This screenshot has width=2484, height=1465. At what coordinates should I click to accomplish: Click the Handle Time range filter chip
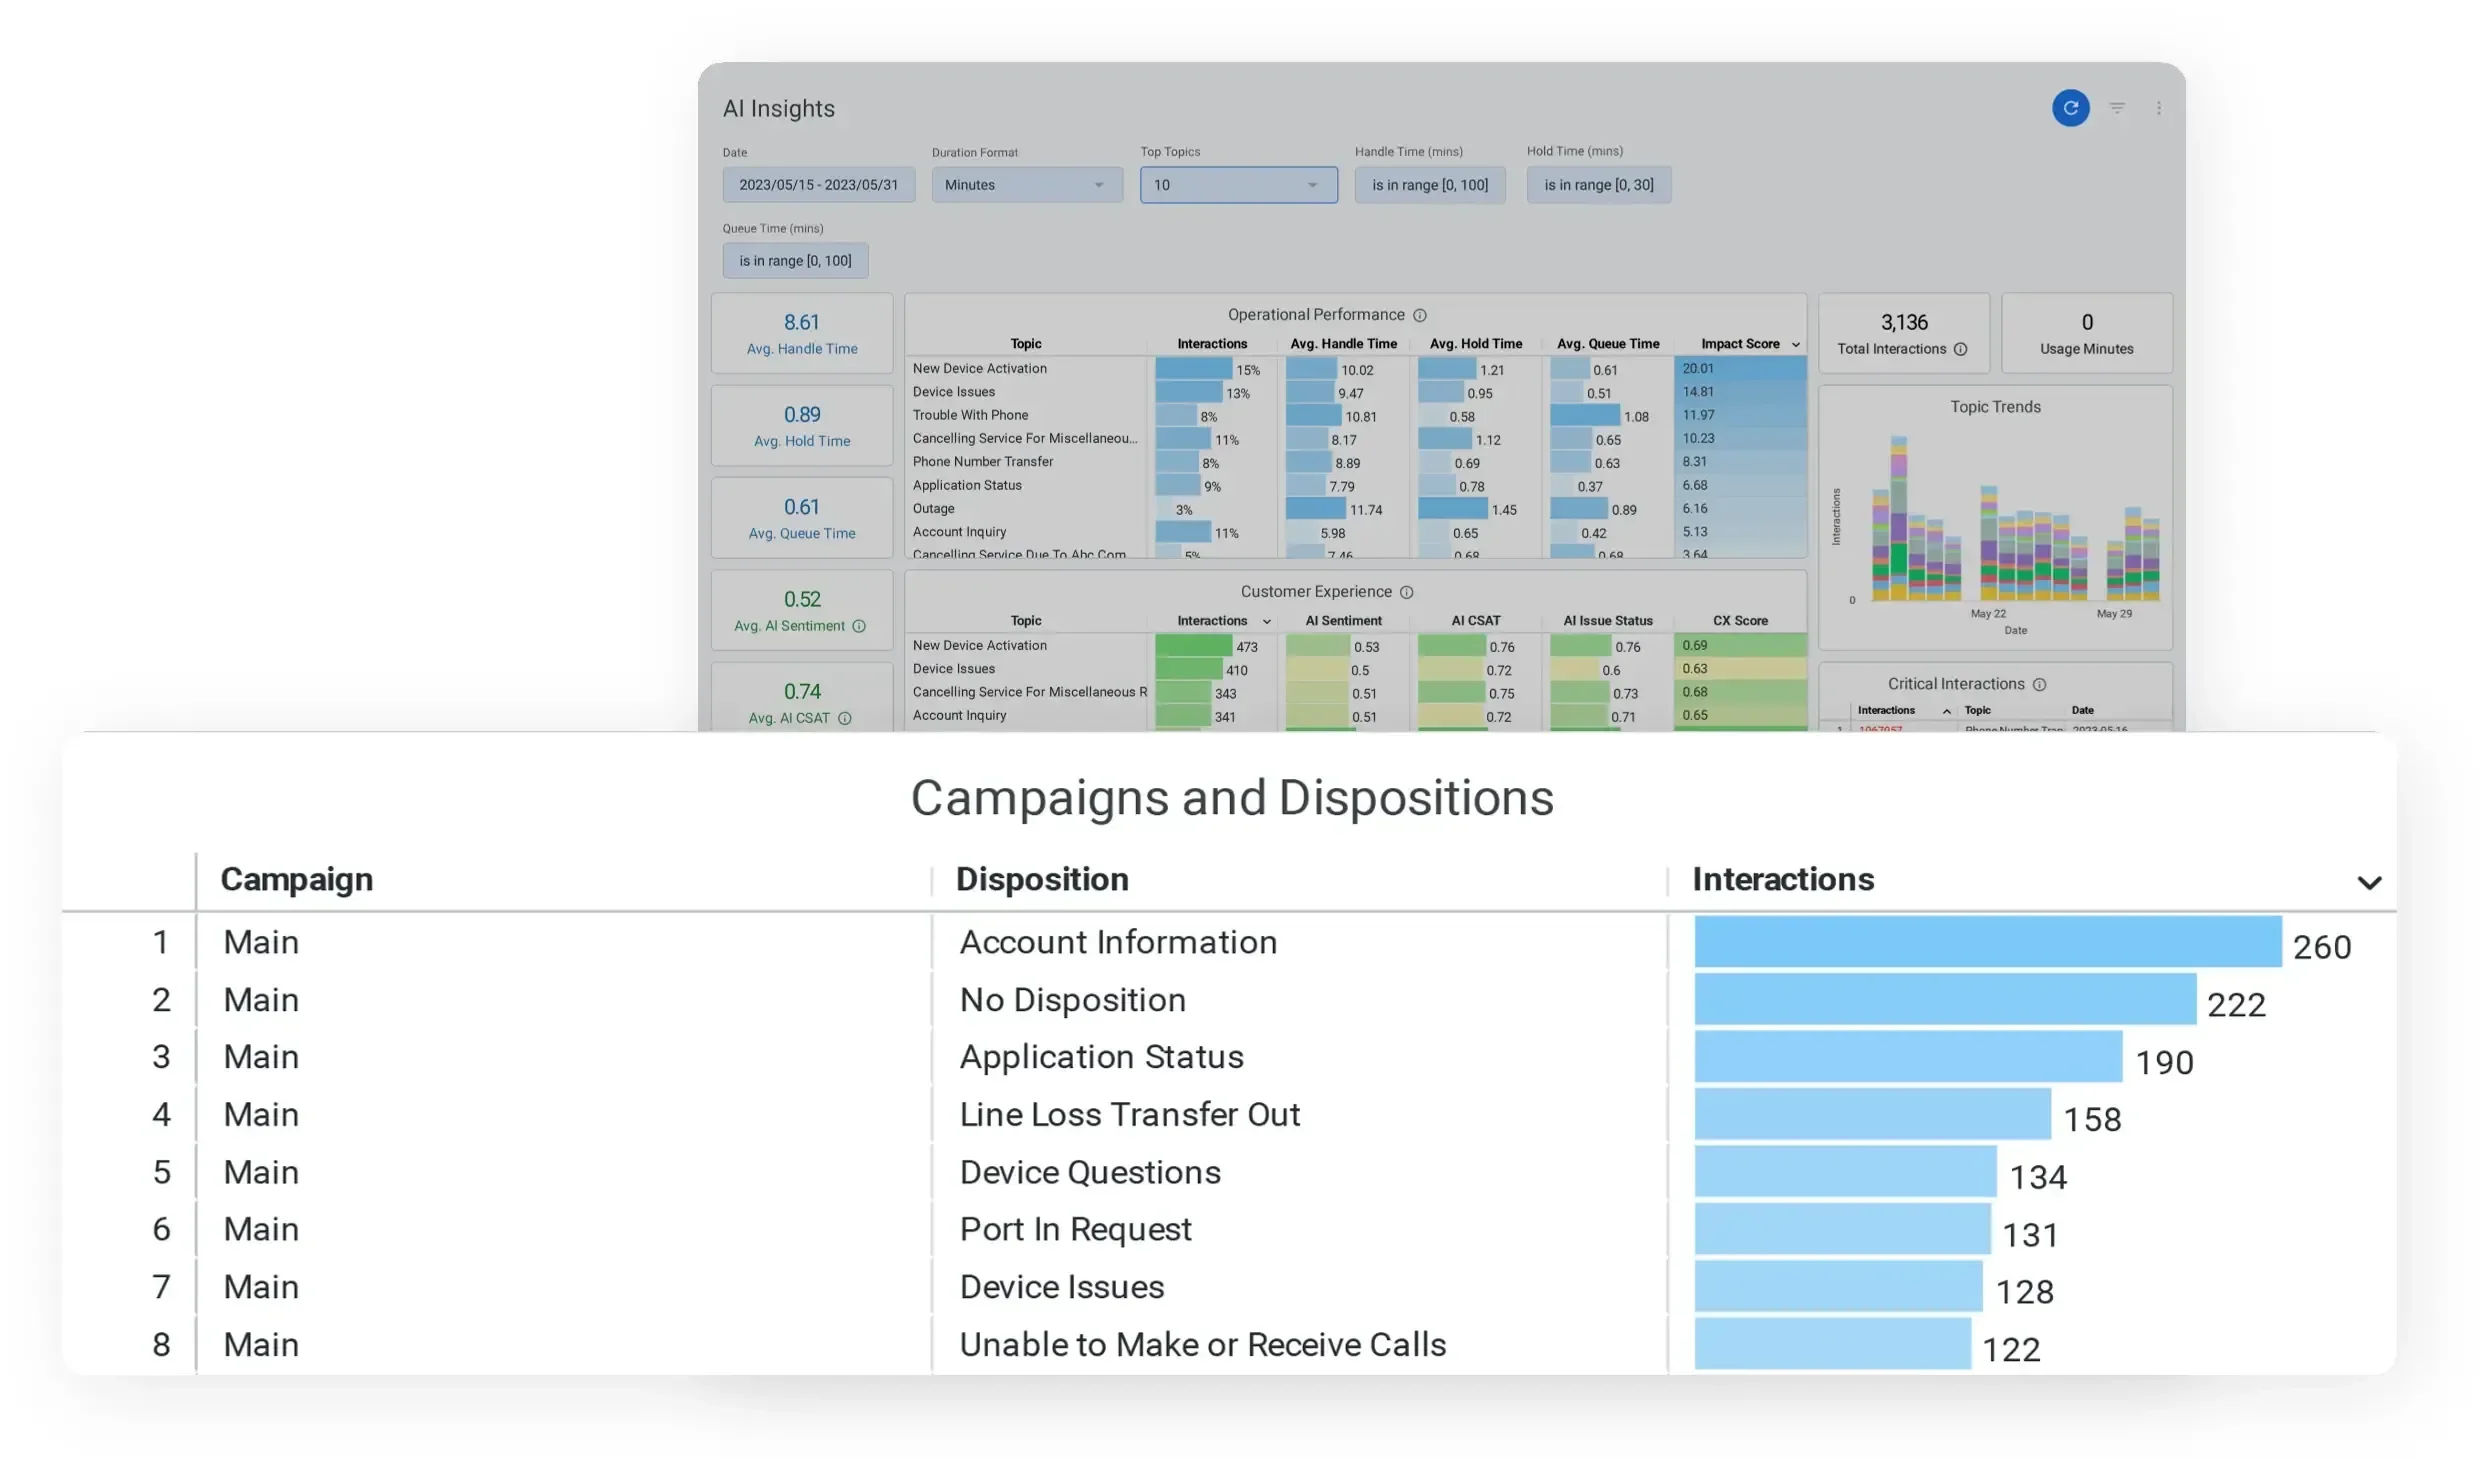pyautogui.click(x=1429, y=185)
